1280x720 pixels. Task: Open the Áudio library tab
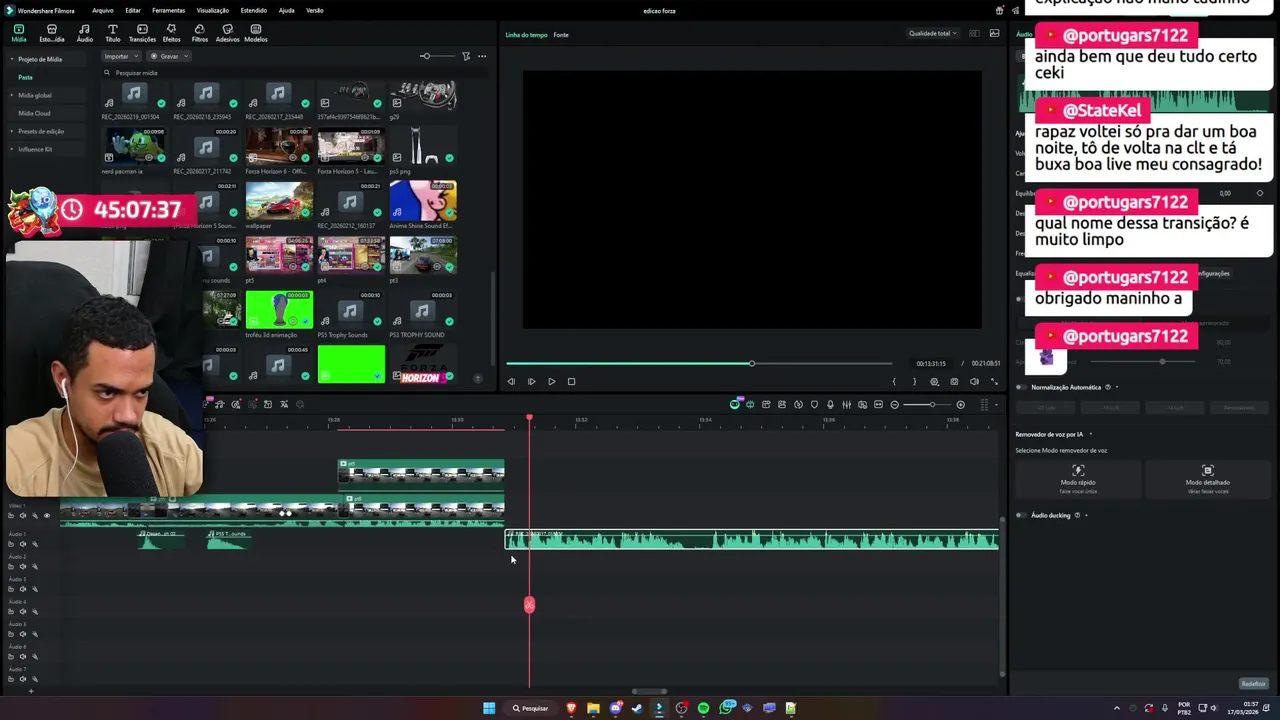point(84,33)
